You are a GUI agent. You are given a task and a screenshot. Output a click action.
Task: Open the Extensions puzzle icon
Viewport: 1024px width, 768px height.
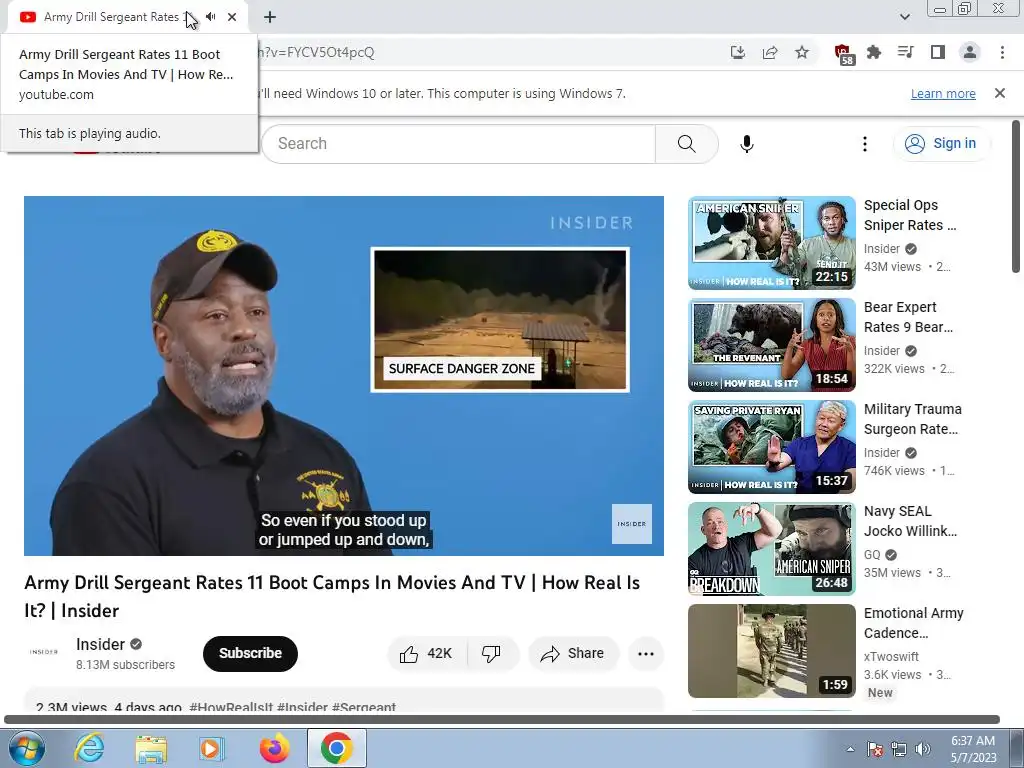click(x=874, y=52)
